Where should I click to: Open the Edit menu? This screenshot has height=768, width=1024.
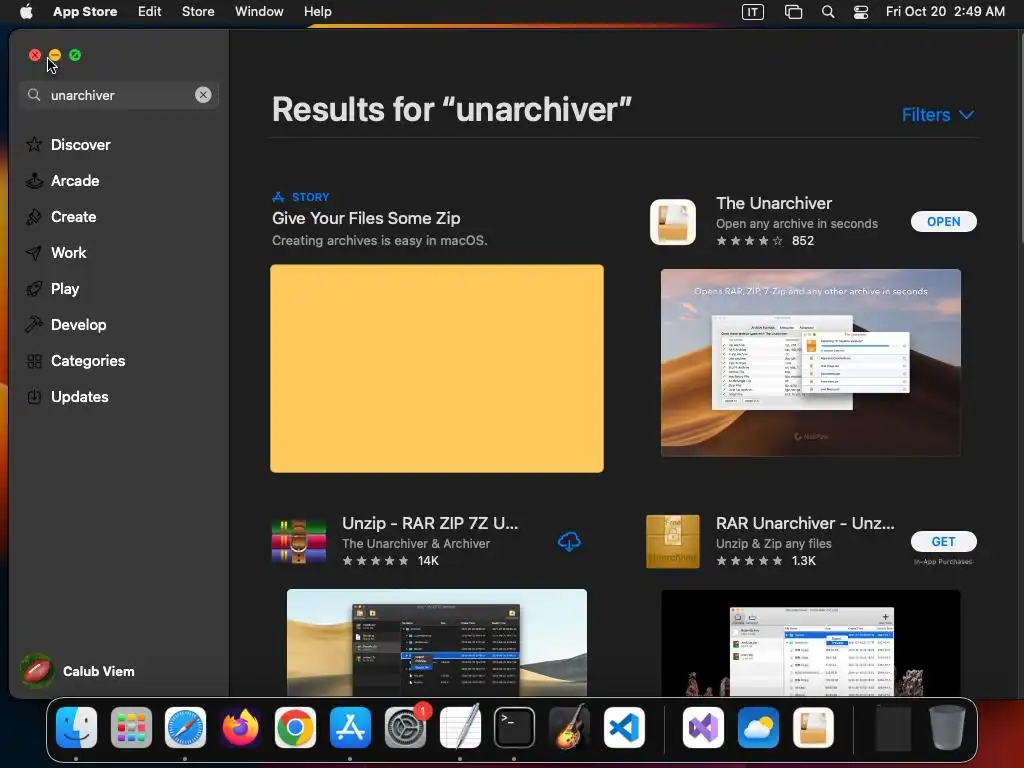click(x=150, y=11)
